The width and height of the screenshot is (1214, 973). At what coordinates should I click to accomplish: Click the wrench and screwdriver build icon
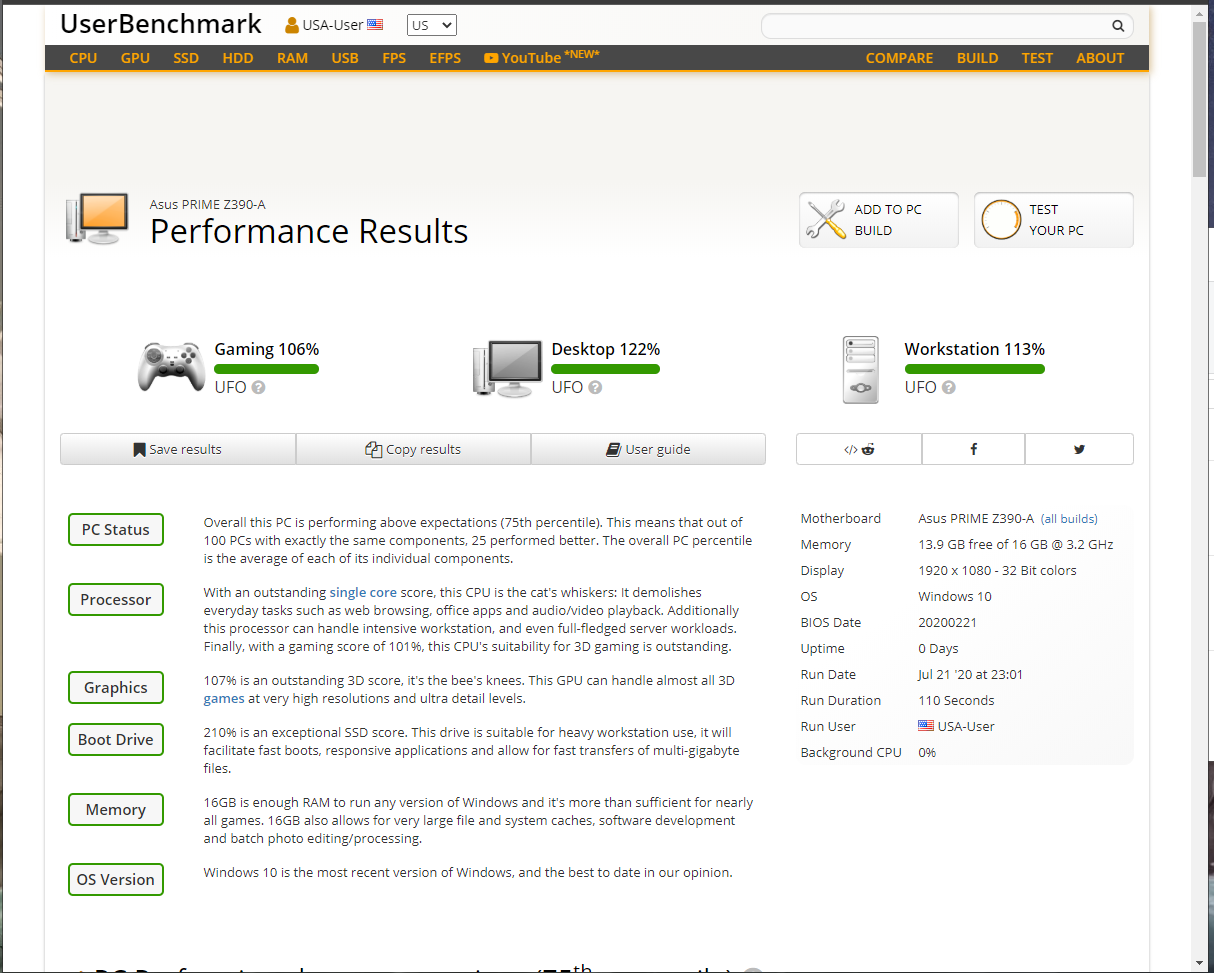[826, 220]
